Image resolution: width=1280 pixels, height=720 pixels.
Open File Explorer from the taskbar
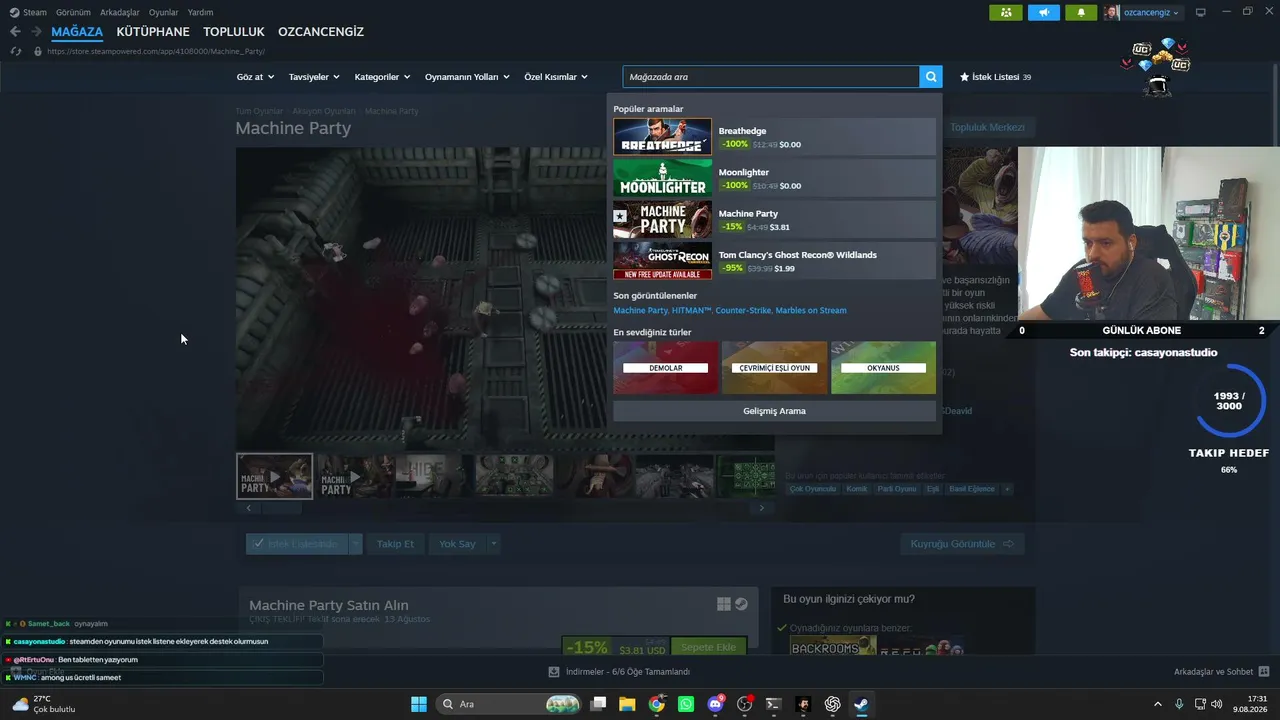pyautogui.click(x=627, y=704)
